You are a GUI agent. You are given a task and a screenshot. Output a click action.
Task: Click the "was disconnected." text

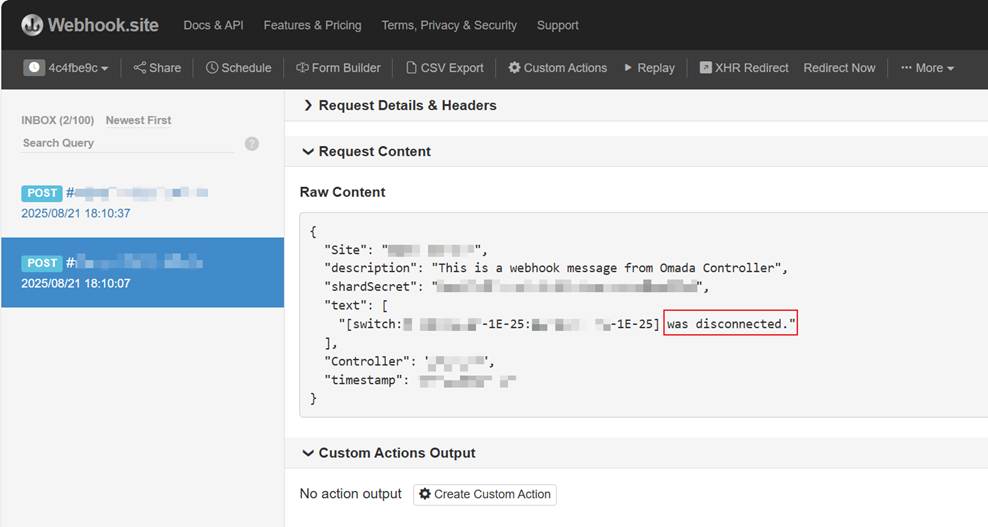[x=730, y=323]
